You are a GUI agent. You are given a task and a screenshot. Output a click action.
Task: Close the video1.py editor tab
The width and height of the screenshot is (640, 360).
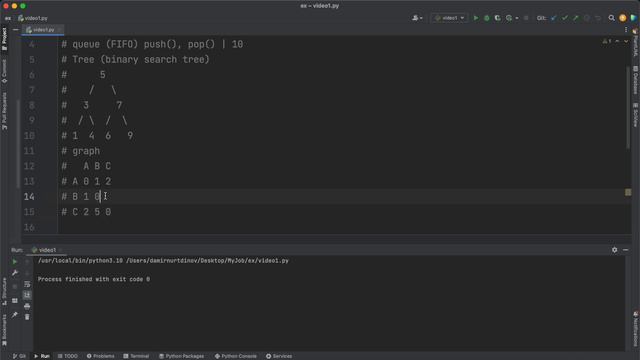(60, 30)
